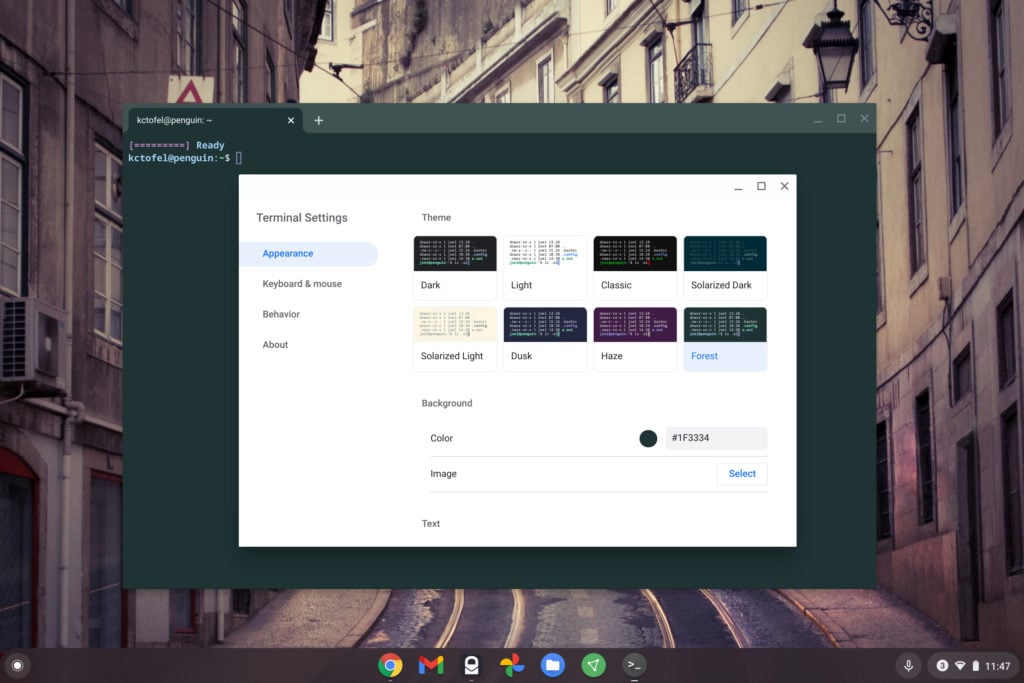The image size is (1024, 683).
Task: Click the microphone icon in system tray
Action: coord(909,665)
